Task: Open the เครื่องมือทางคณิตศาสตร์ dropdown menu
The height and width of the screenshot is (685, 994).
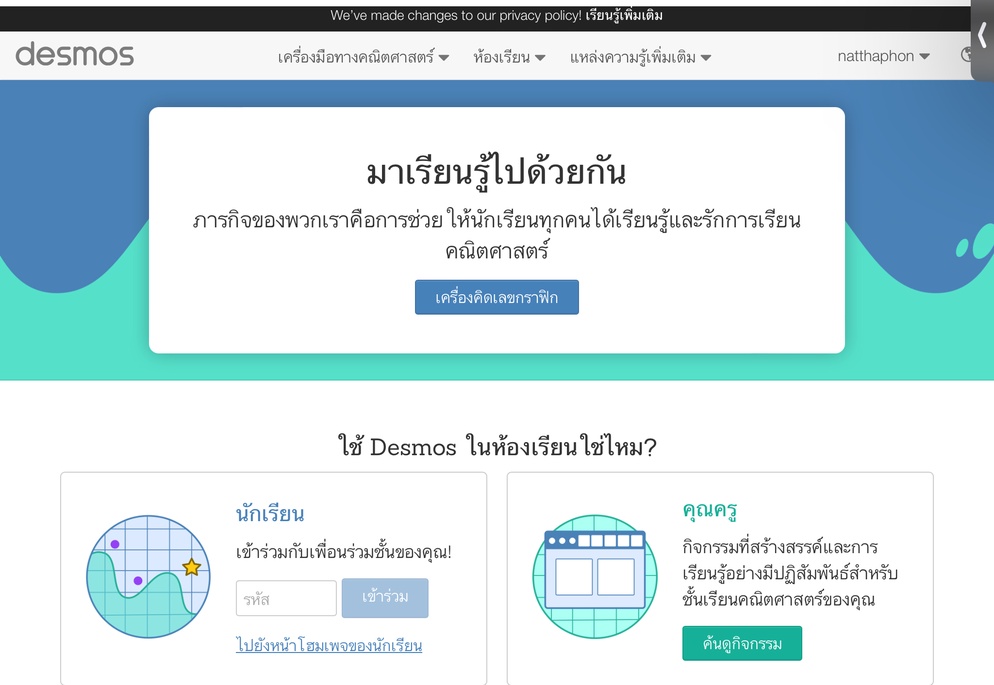Action: point(363,57)
